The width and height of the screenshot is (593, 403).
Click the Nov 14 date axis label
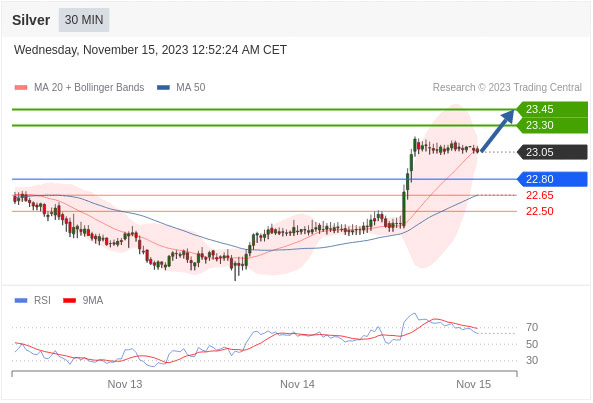tap(297, 384)
